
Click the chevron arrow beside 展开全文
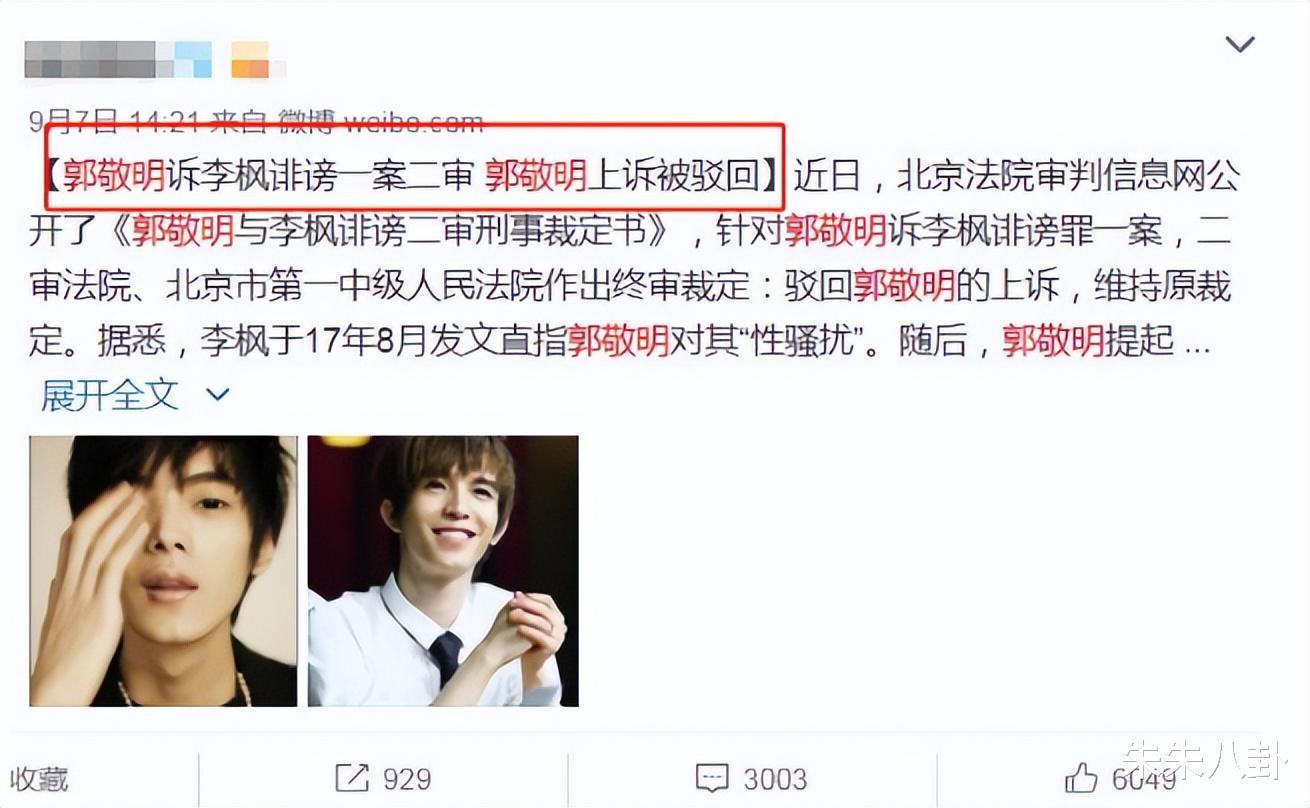point(217,395)
